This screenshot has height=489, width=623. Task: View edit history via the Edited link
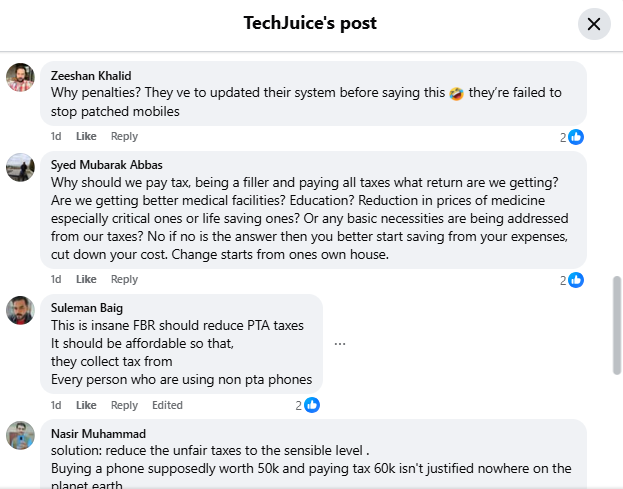point(167,405)
